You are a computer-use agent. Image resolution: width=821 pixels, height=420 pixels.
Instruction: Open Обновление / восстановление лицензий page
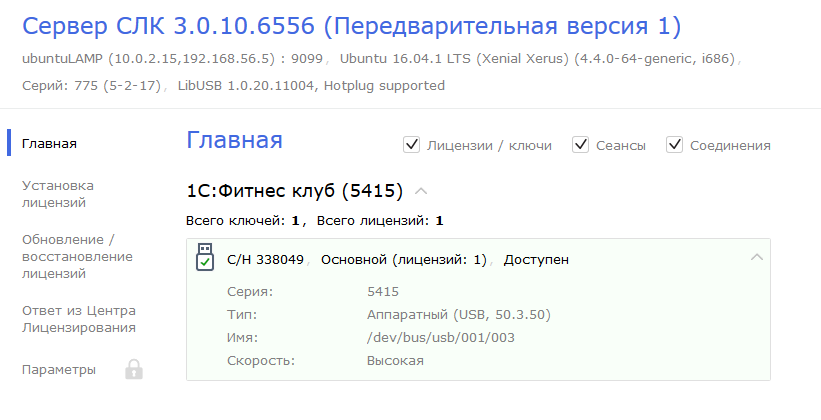pyautogui.click(x=68, y=255)
